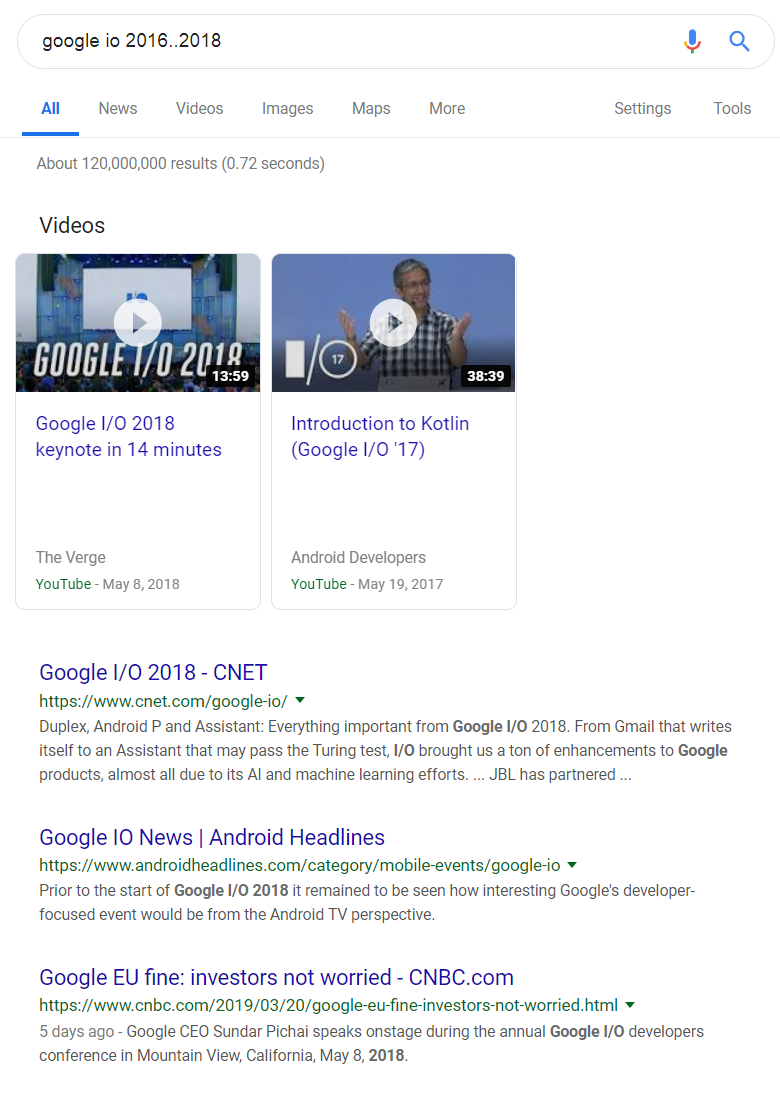Open the cnet.com URL dropdown arrow
The image size is (780, 1110).
(300, 700)
